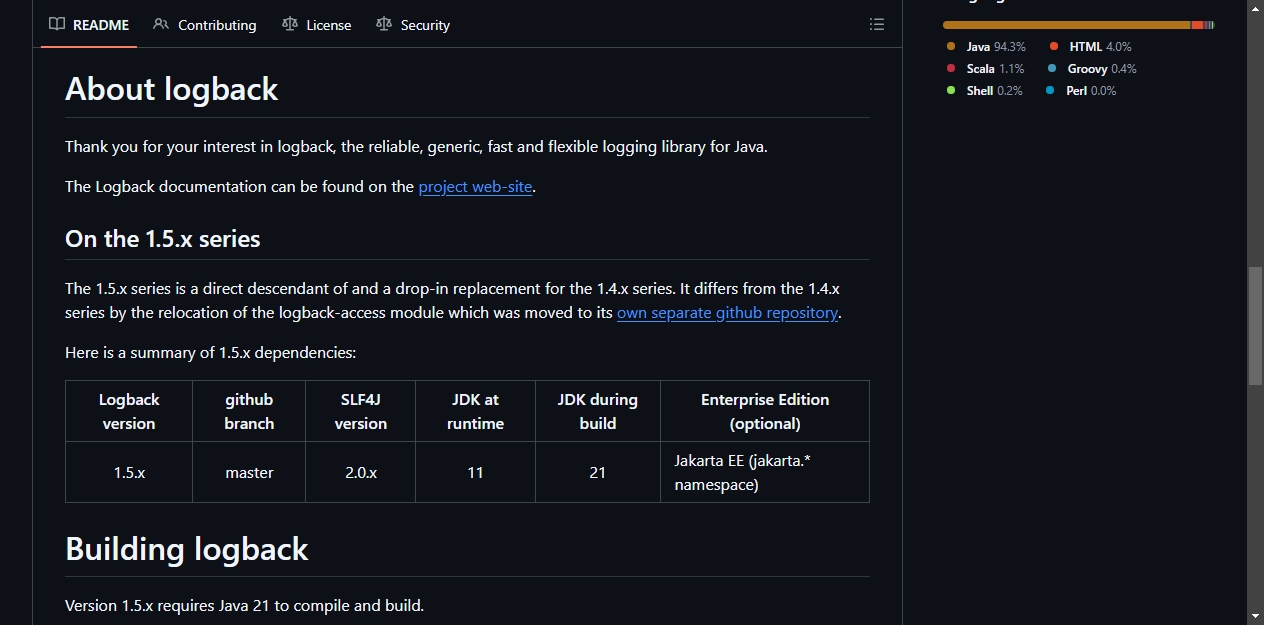Click the vertical scrollbar thumb
Viewport: 1264px width, 625px height.
(x=1255, y=326)
